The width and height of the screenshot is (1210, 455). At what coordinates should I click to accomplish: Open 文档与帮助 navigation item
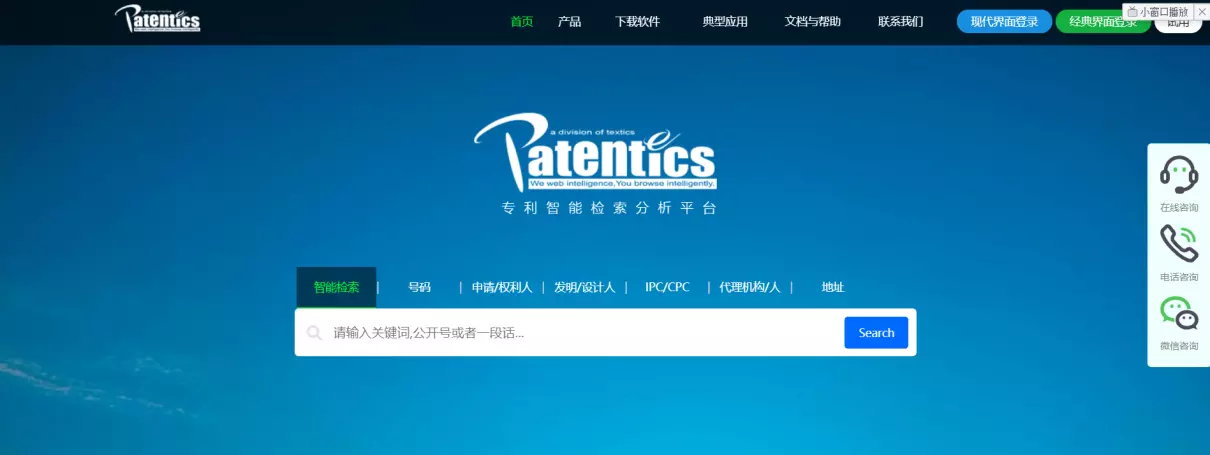coord(813,22)
